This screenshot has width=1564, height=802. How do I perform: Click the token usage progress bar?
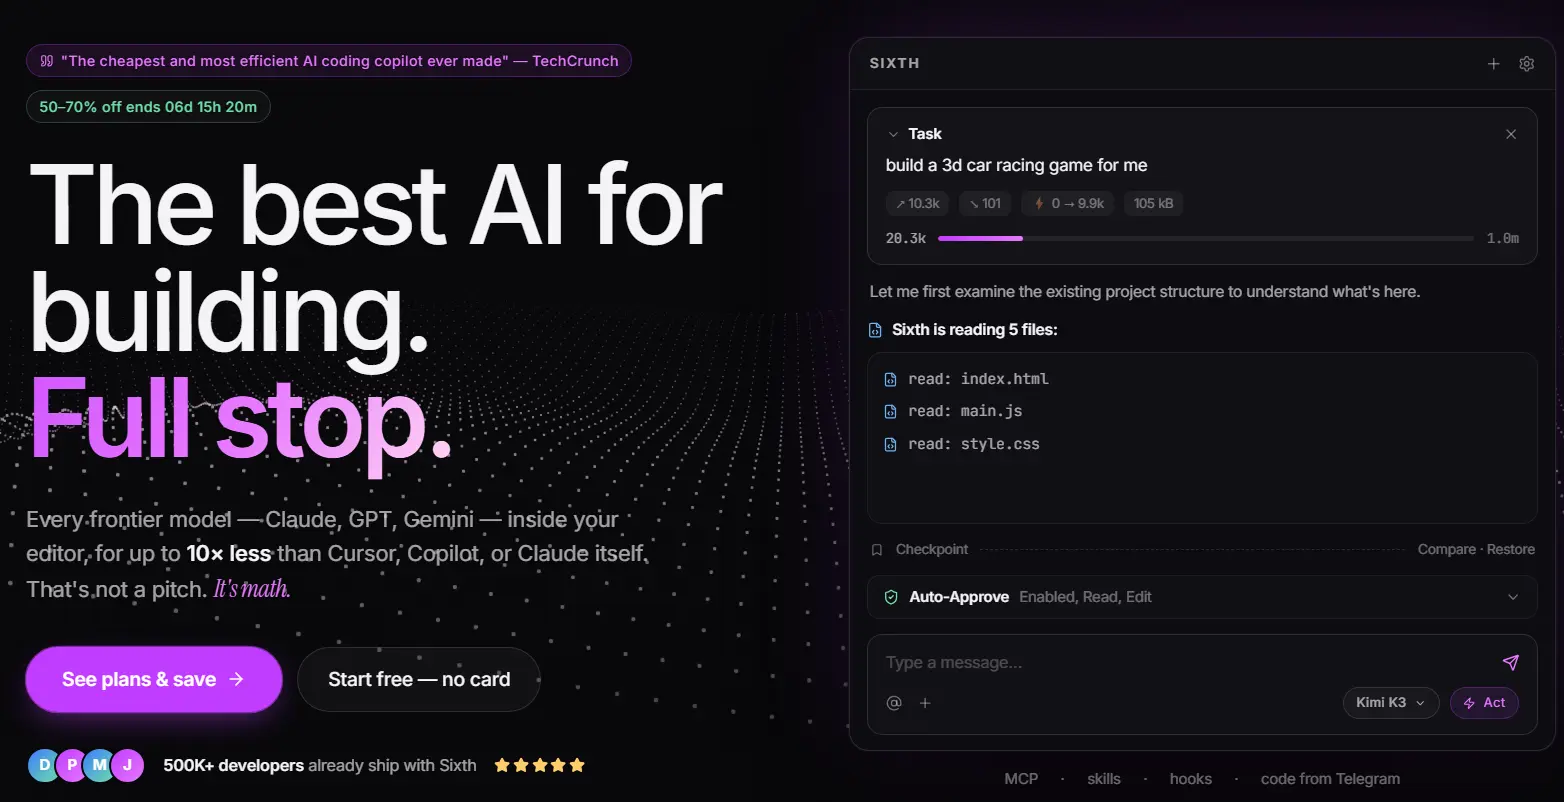tap(1205, 239)
